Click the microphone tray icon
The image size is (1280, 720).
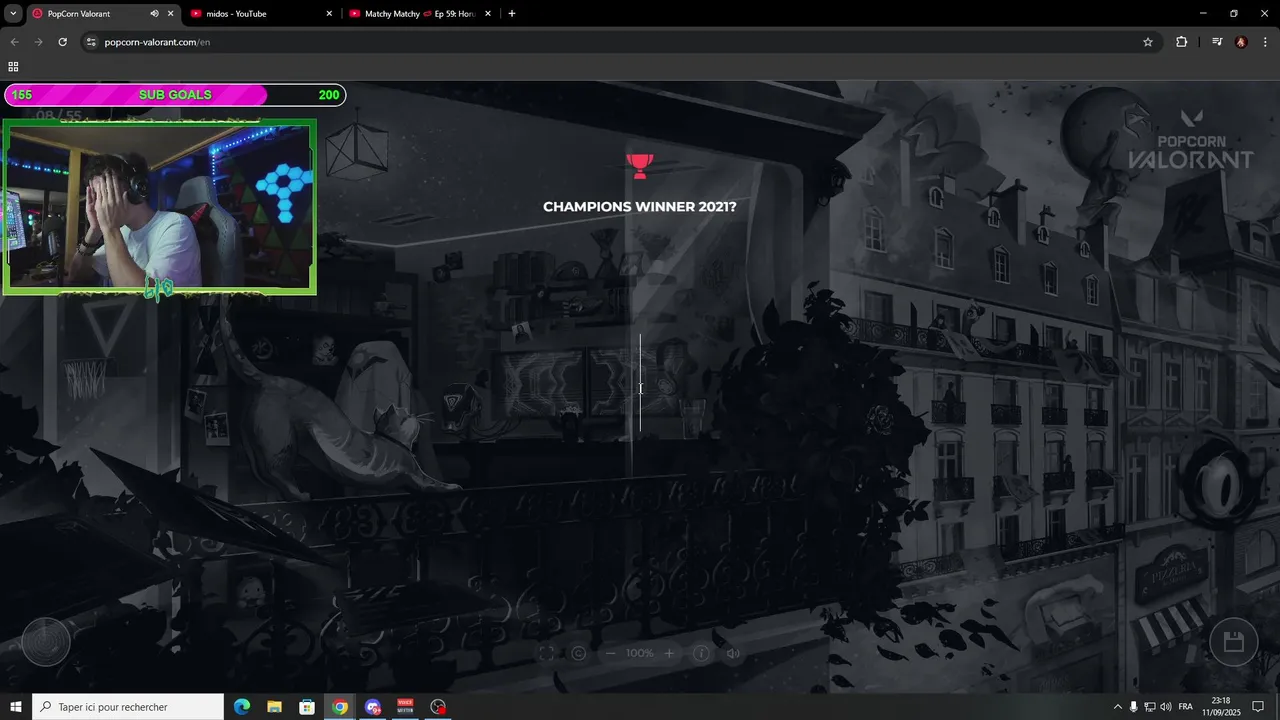point(1133,707)
